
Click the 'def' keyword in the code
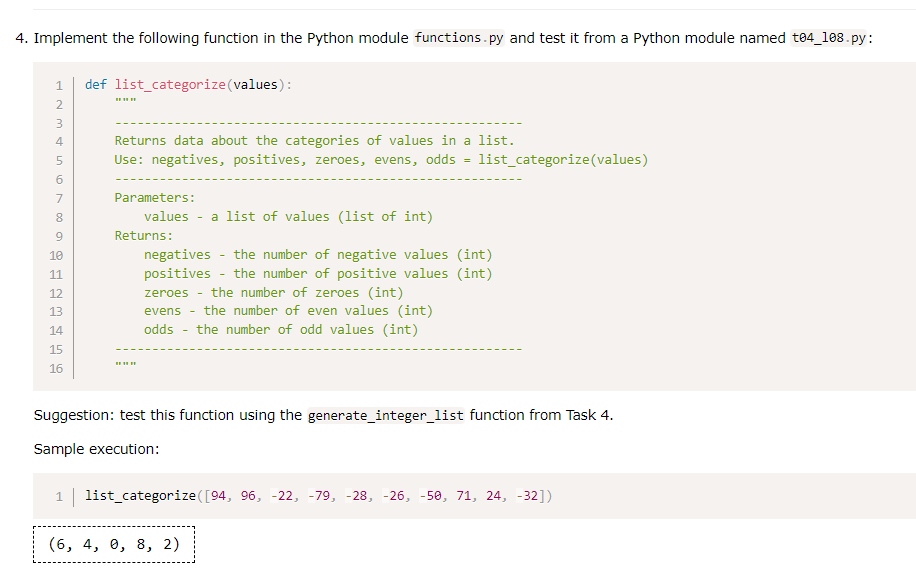tap(96, 85)
